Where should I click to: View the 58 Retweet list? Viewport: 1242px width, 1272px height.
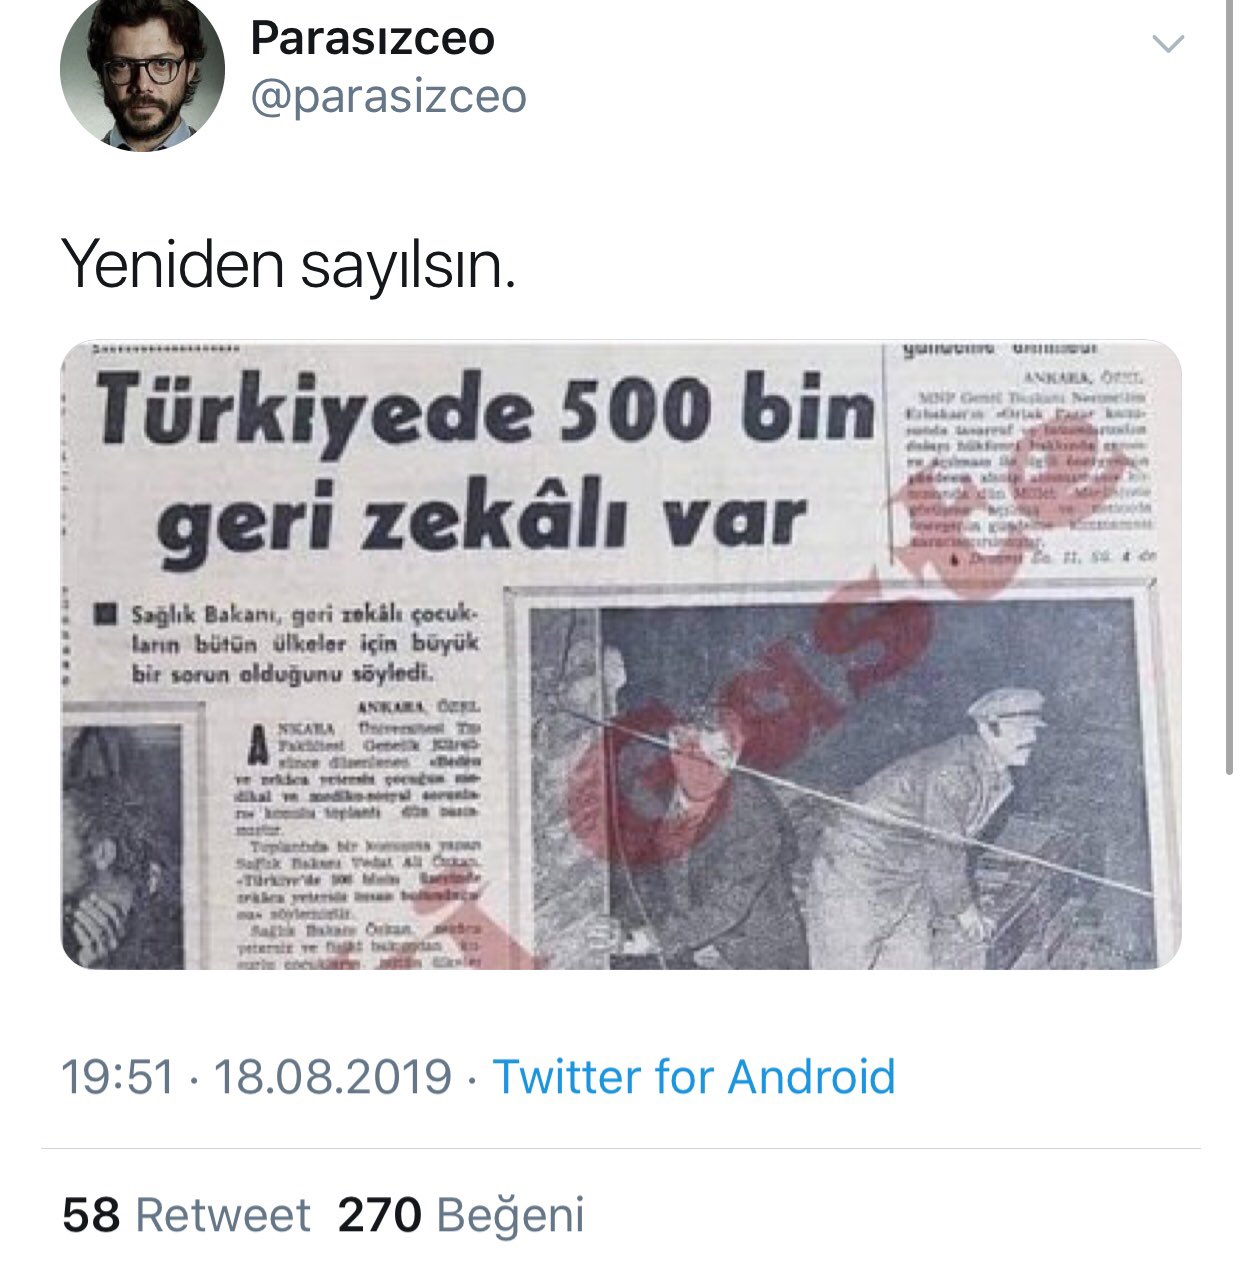coord(186,1215)
